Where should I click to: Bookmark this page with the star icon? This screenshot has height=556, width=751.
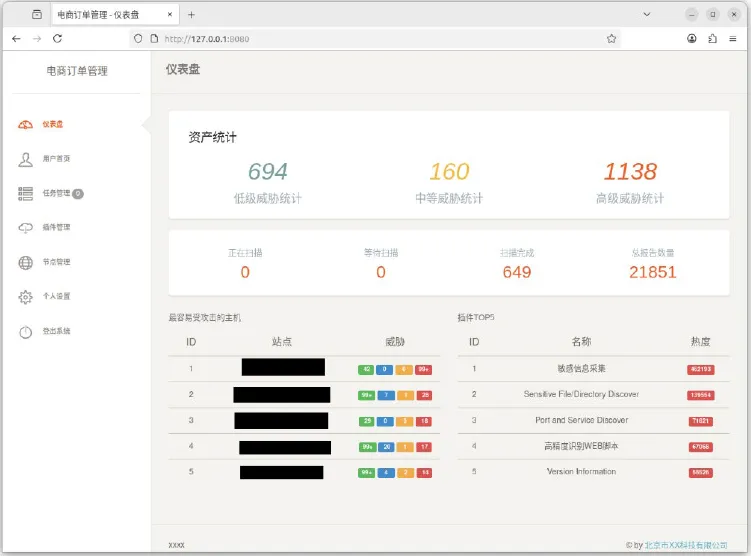click(611, 39)
